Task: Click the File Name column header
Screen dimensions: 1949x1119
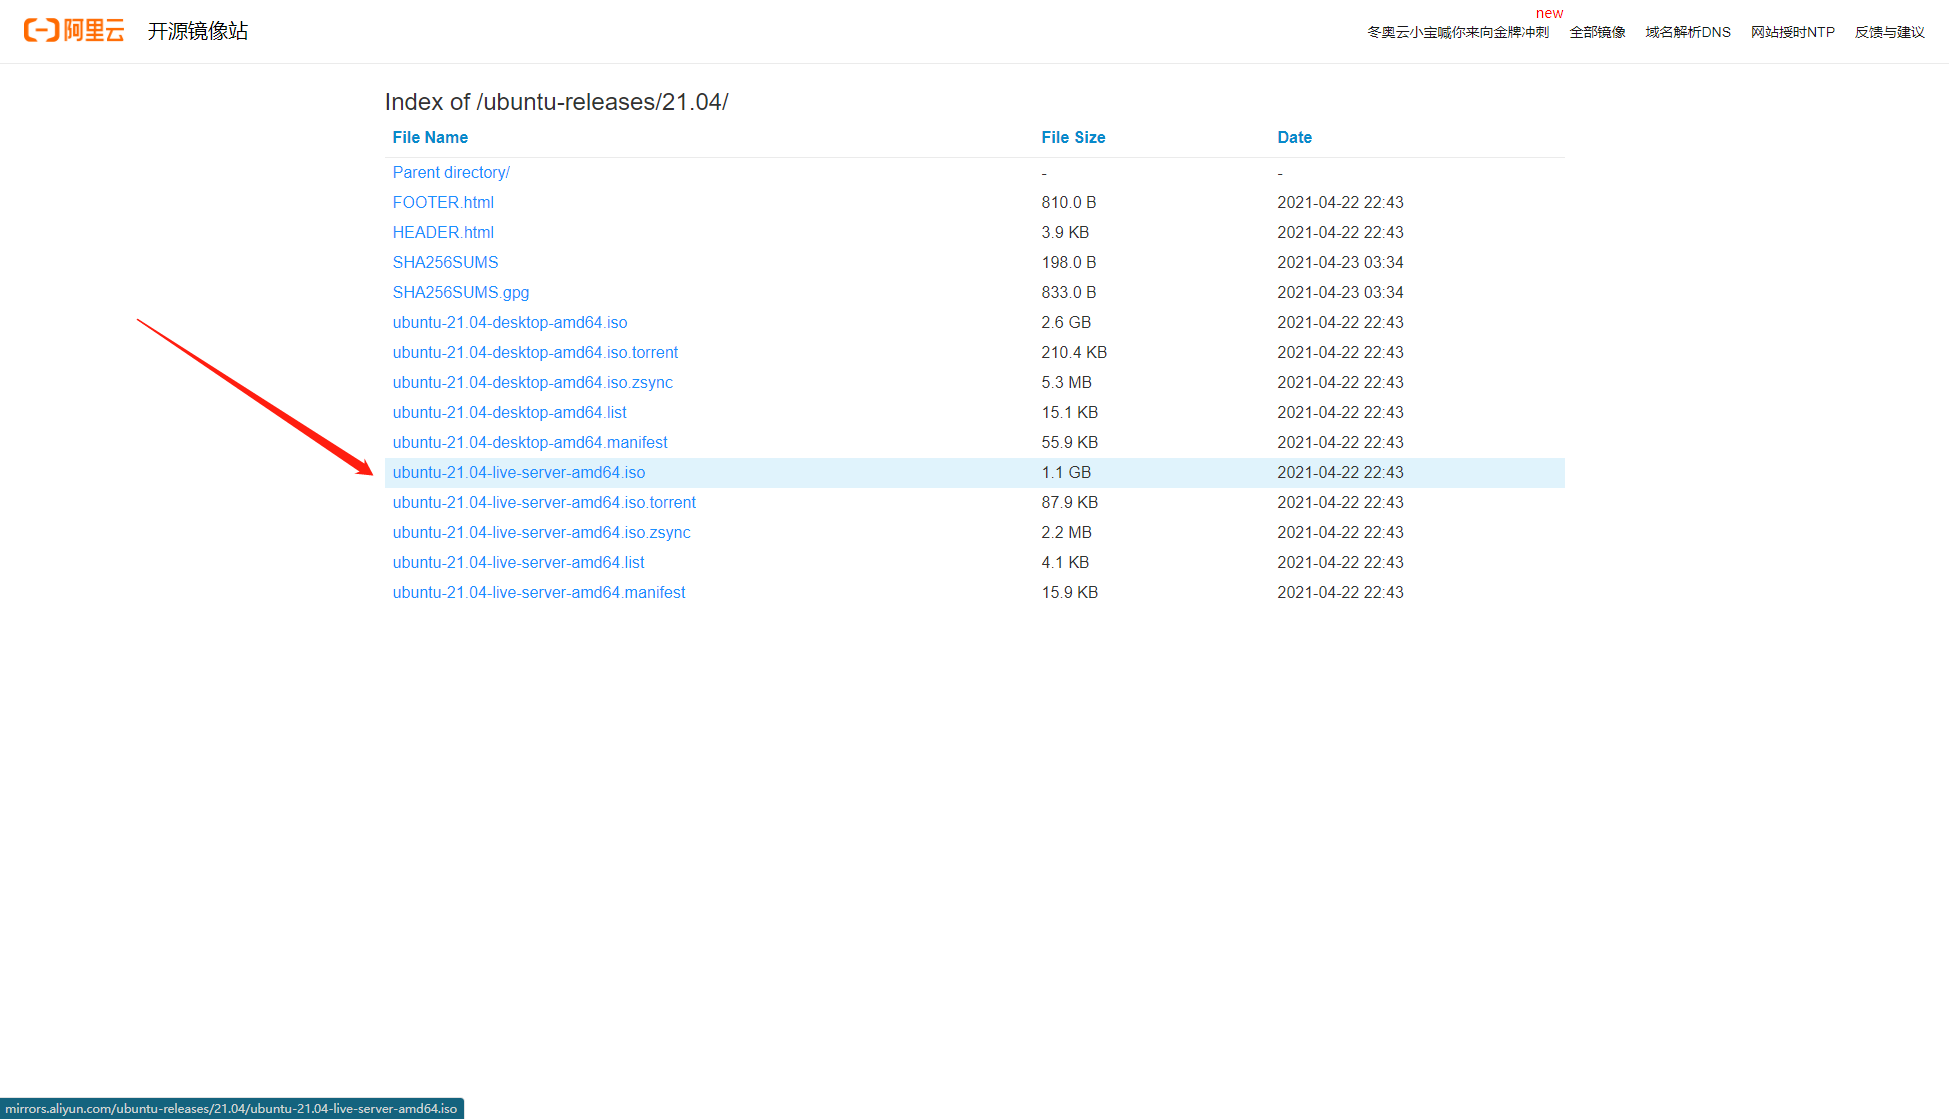Action: point(430,137)
